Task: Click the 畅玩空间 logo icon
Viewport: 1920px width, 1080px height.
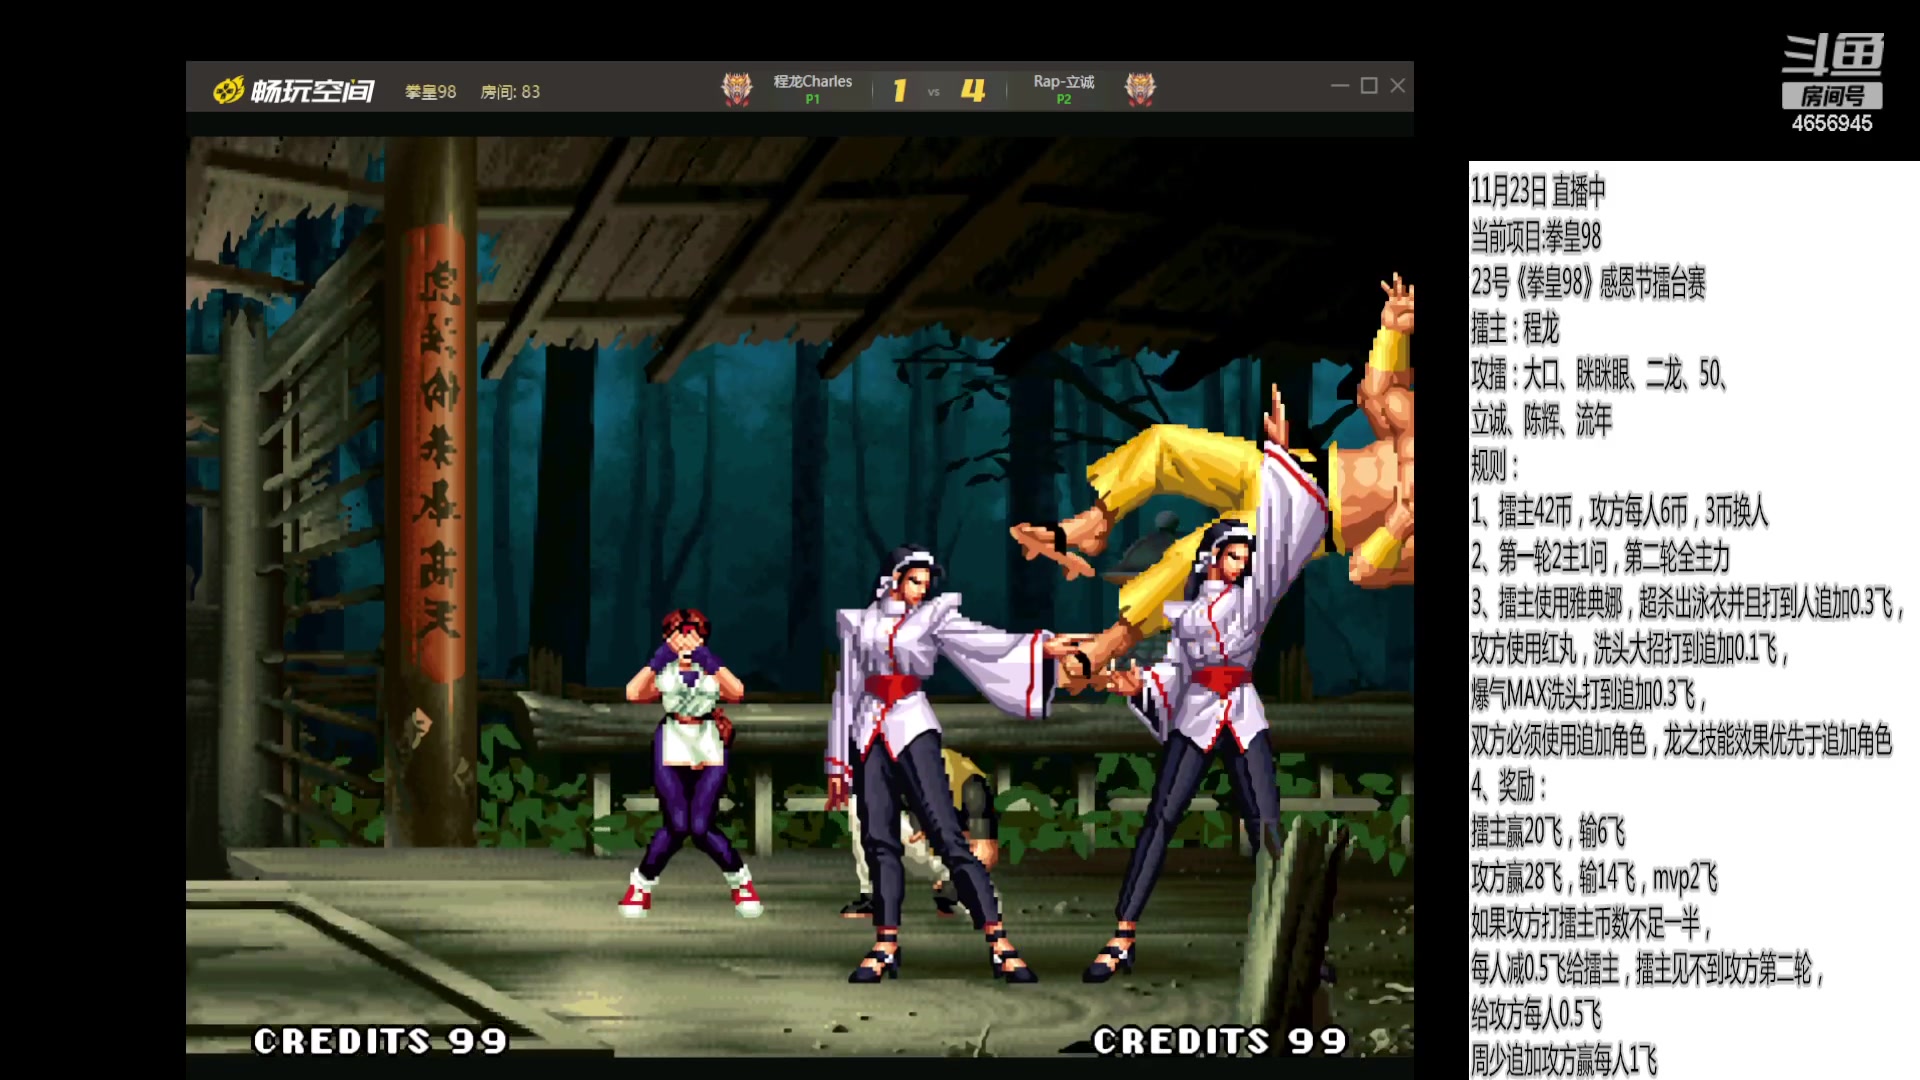Action: pyautogui.click(x=228, y=90)
